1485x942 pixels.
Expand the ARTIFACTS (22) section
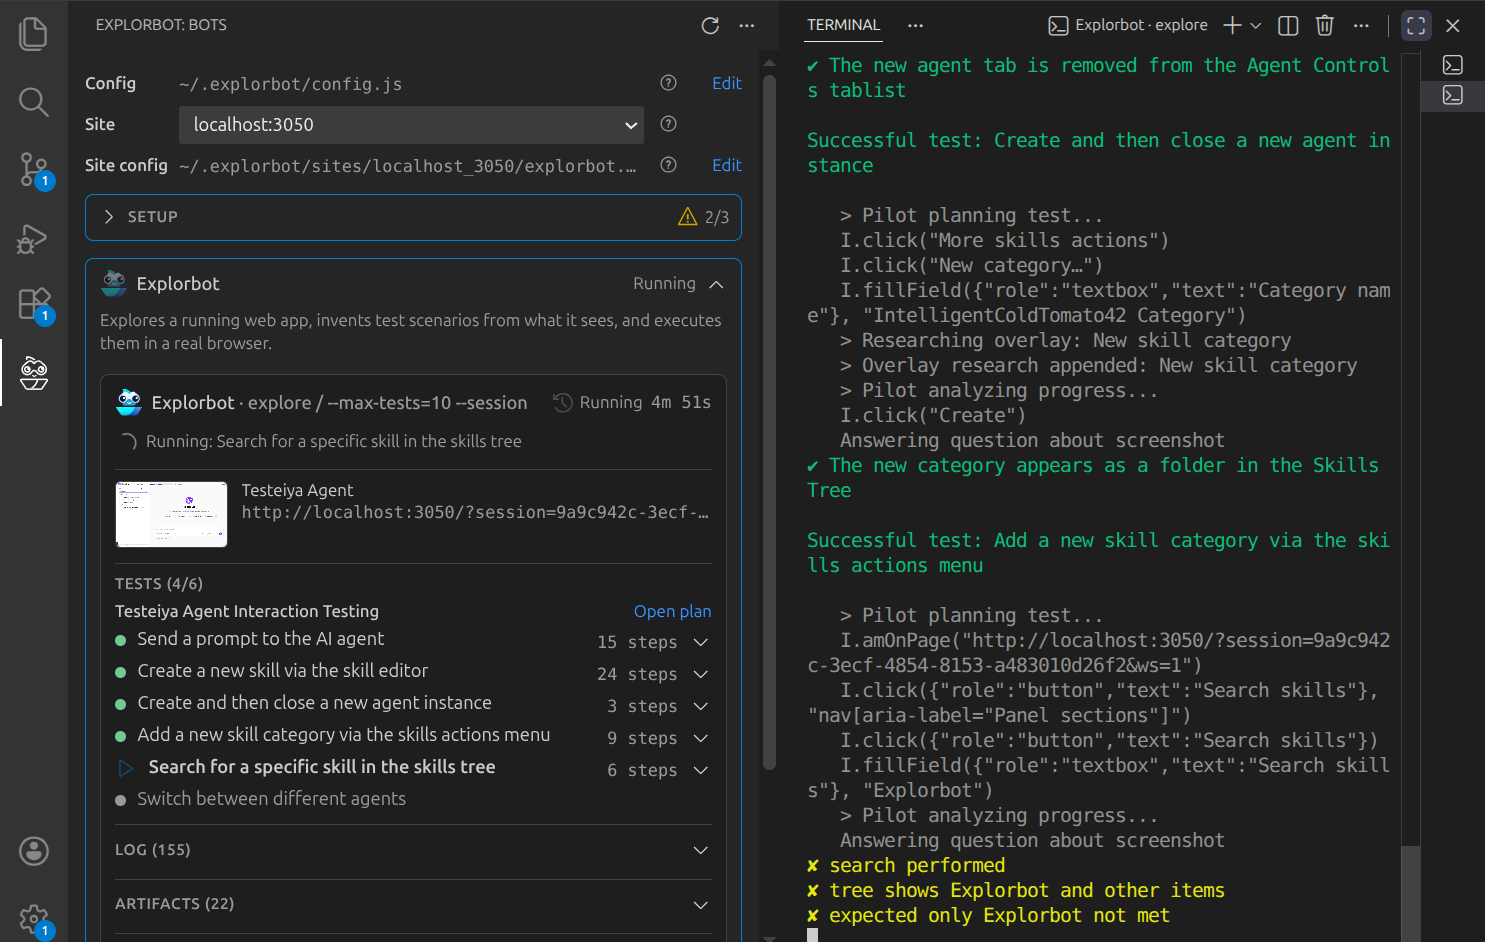413,904
